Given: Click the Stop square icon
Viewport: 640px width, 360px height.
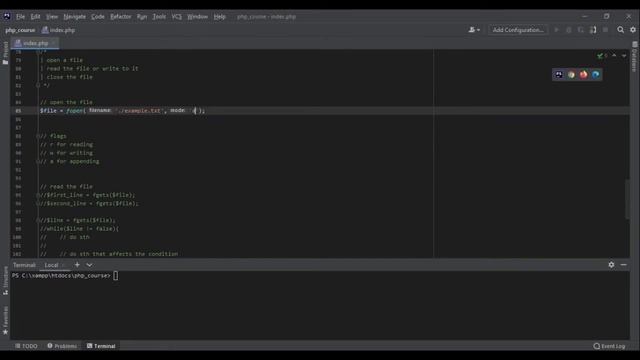Looking at the screenshot, I should pyautogui.click(x=605, y=30).
